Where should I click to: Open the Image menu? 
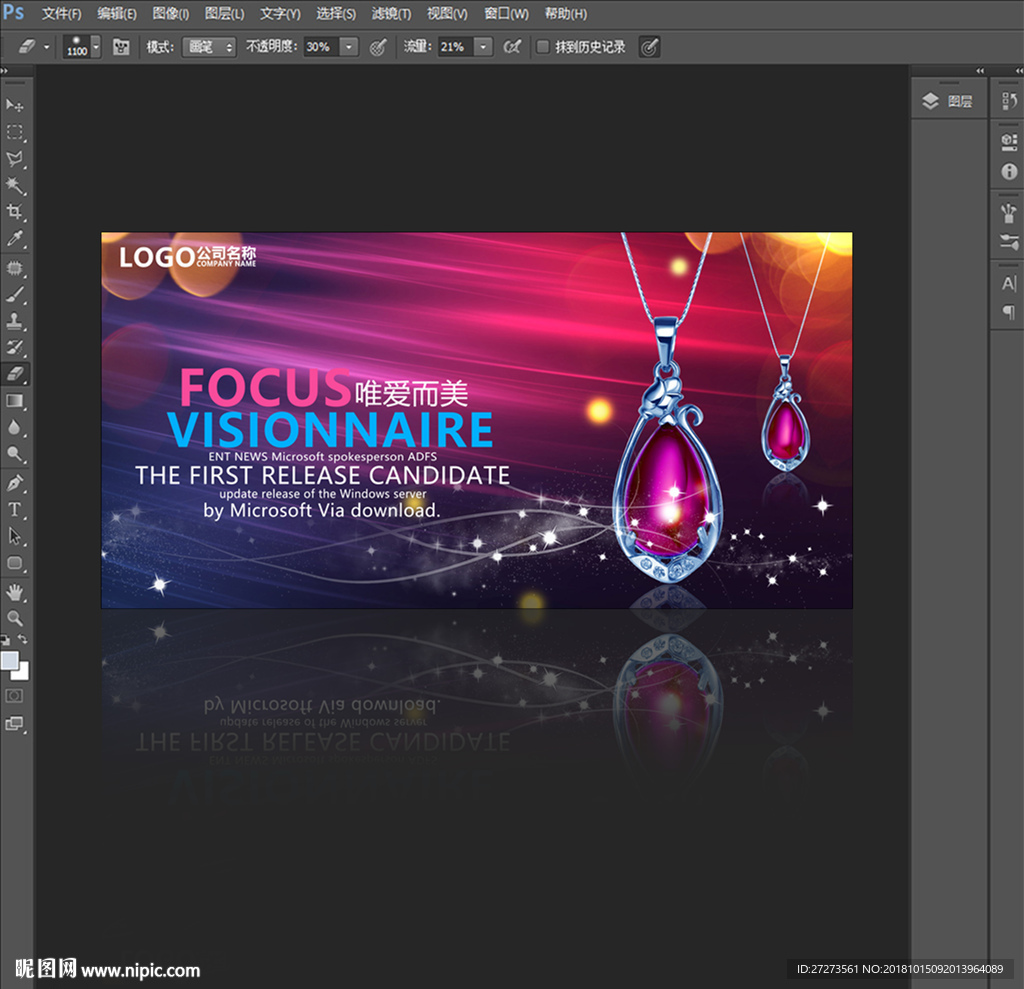point(170,14)
